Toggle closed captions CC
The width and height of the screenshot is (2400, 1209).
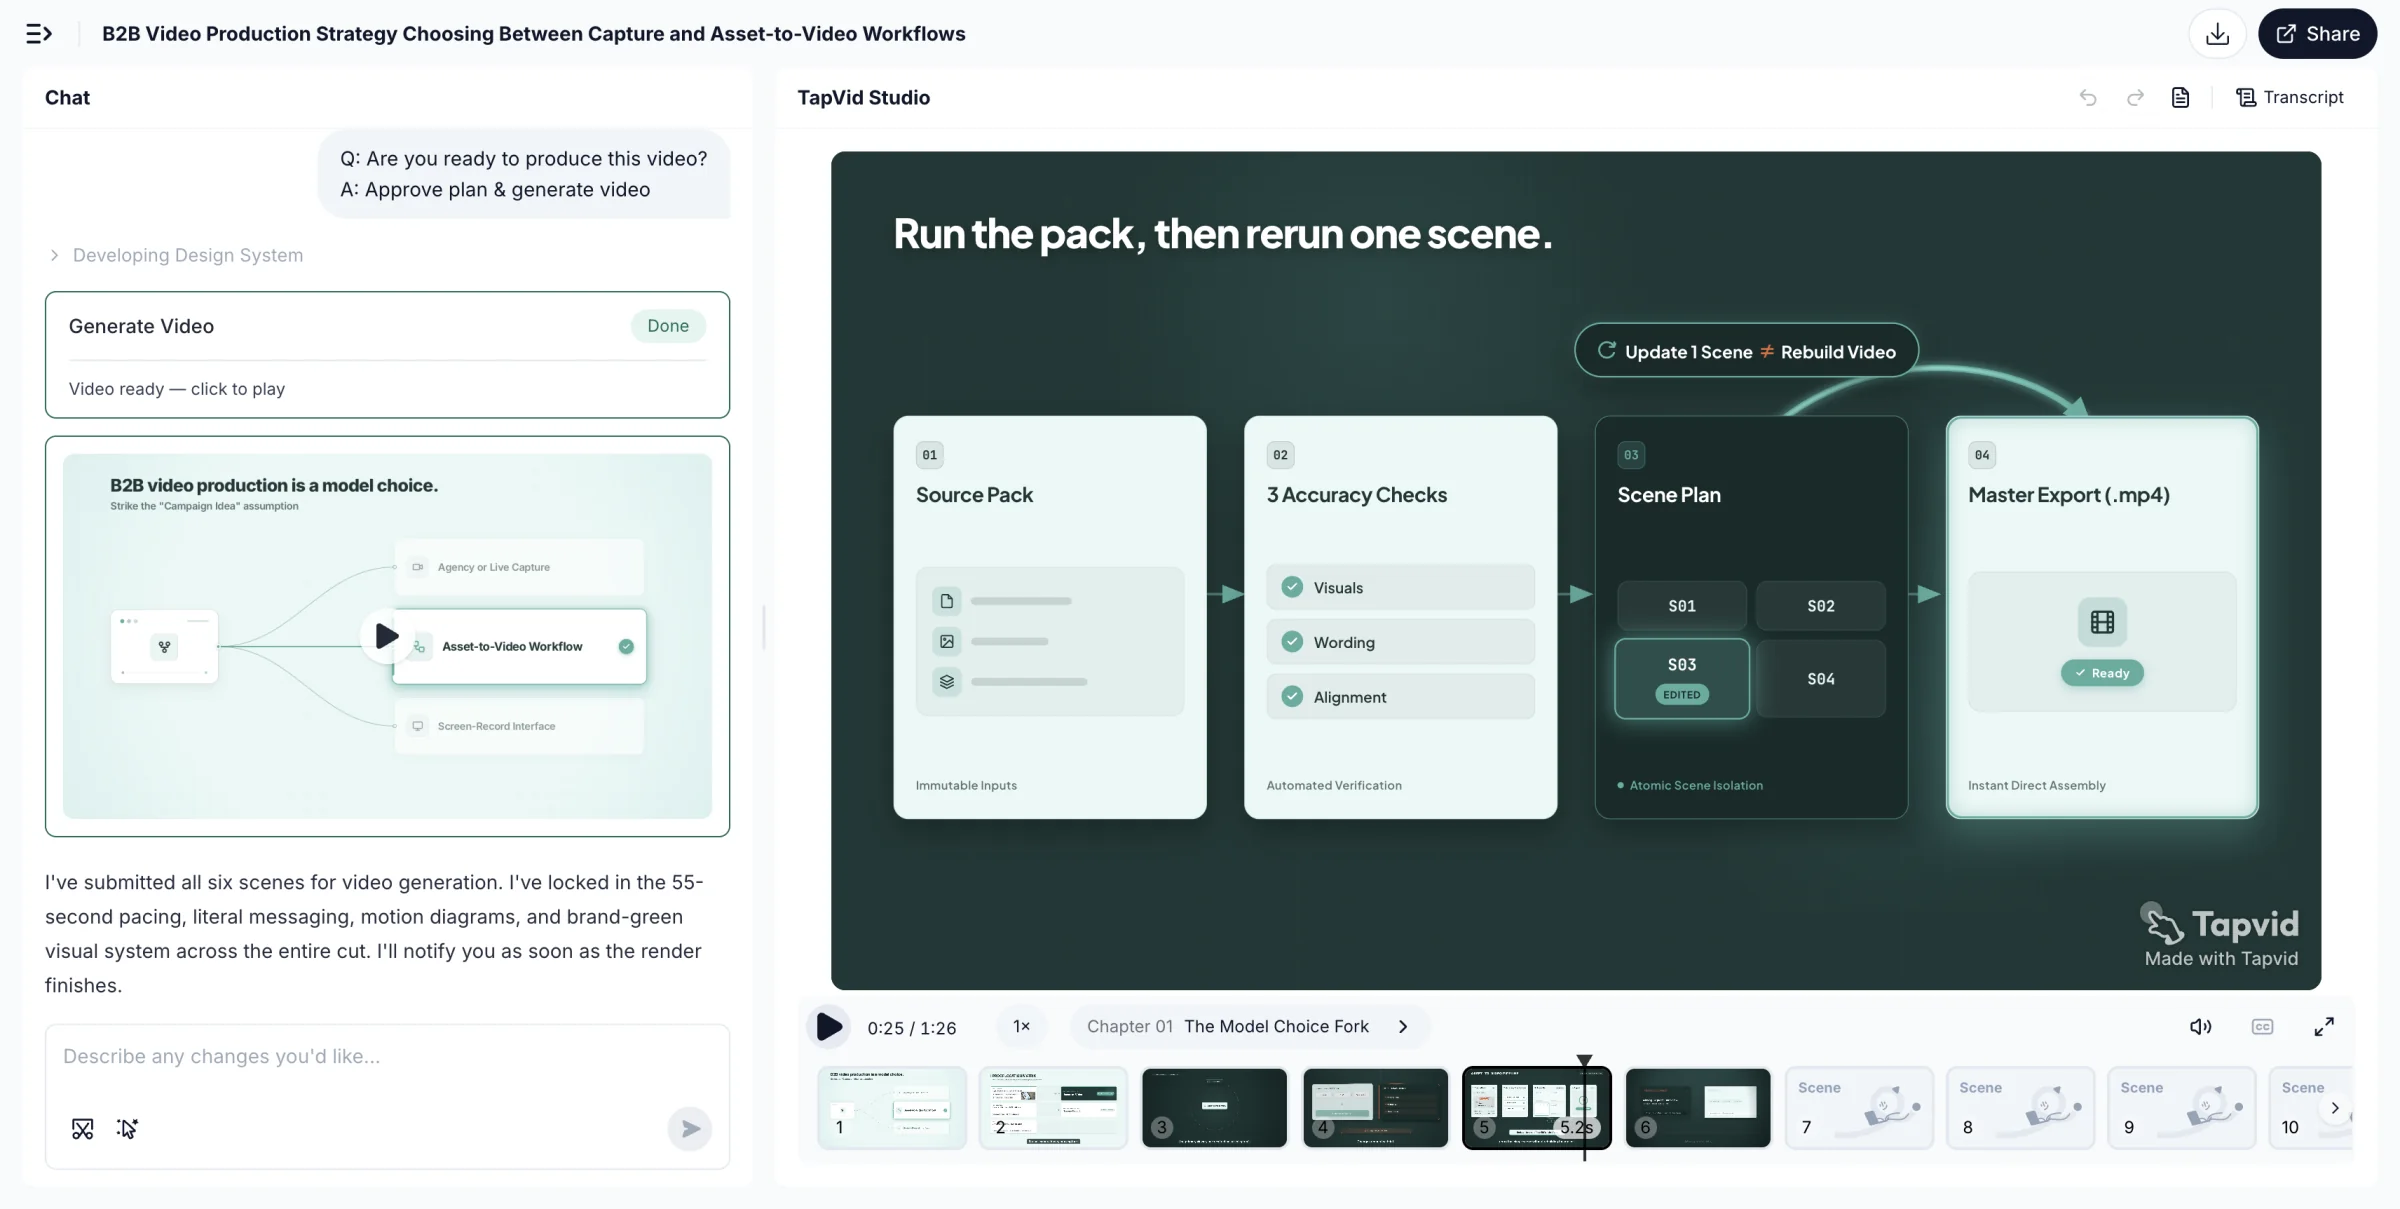tap(2262, 1027)
